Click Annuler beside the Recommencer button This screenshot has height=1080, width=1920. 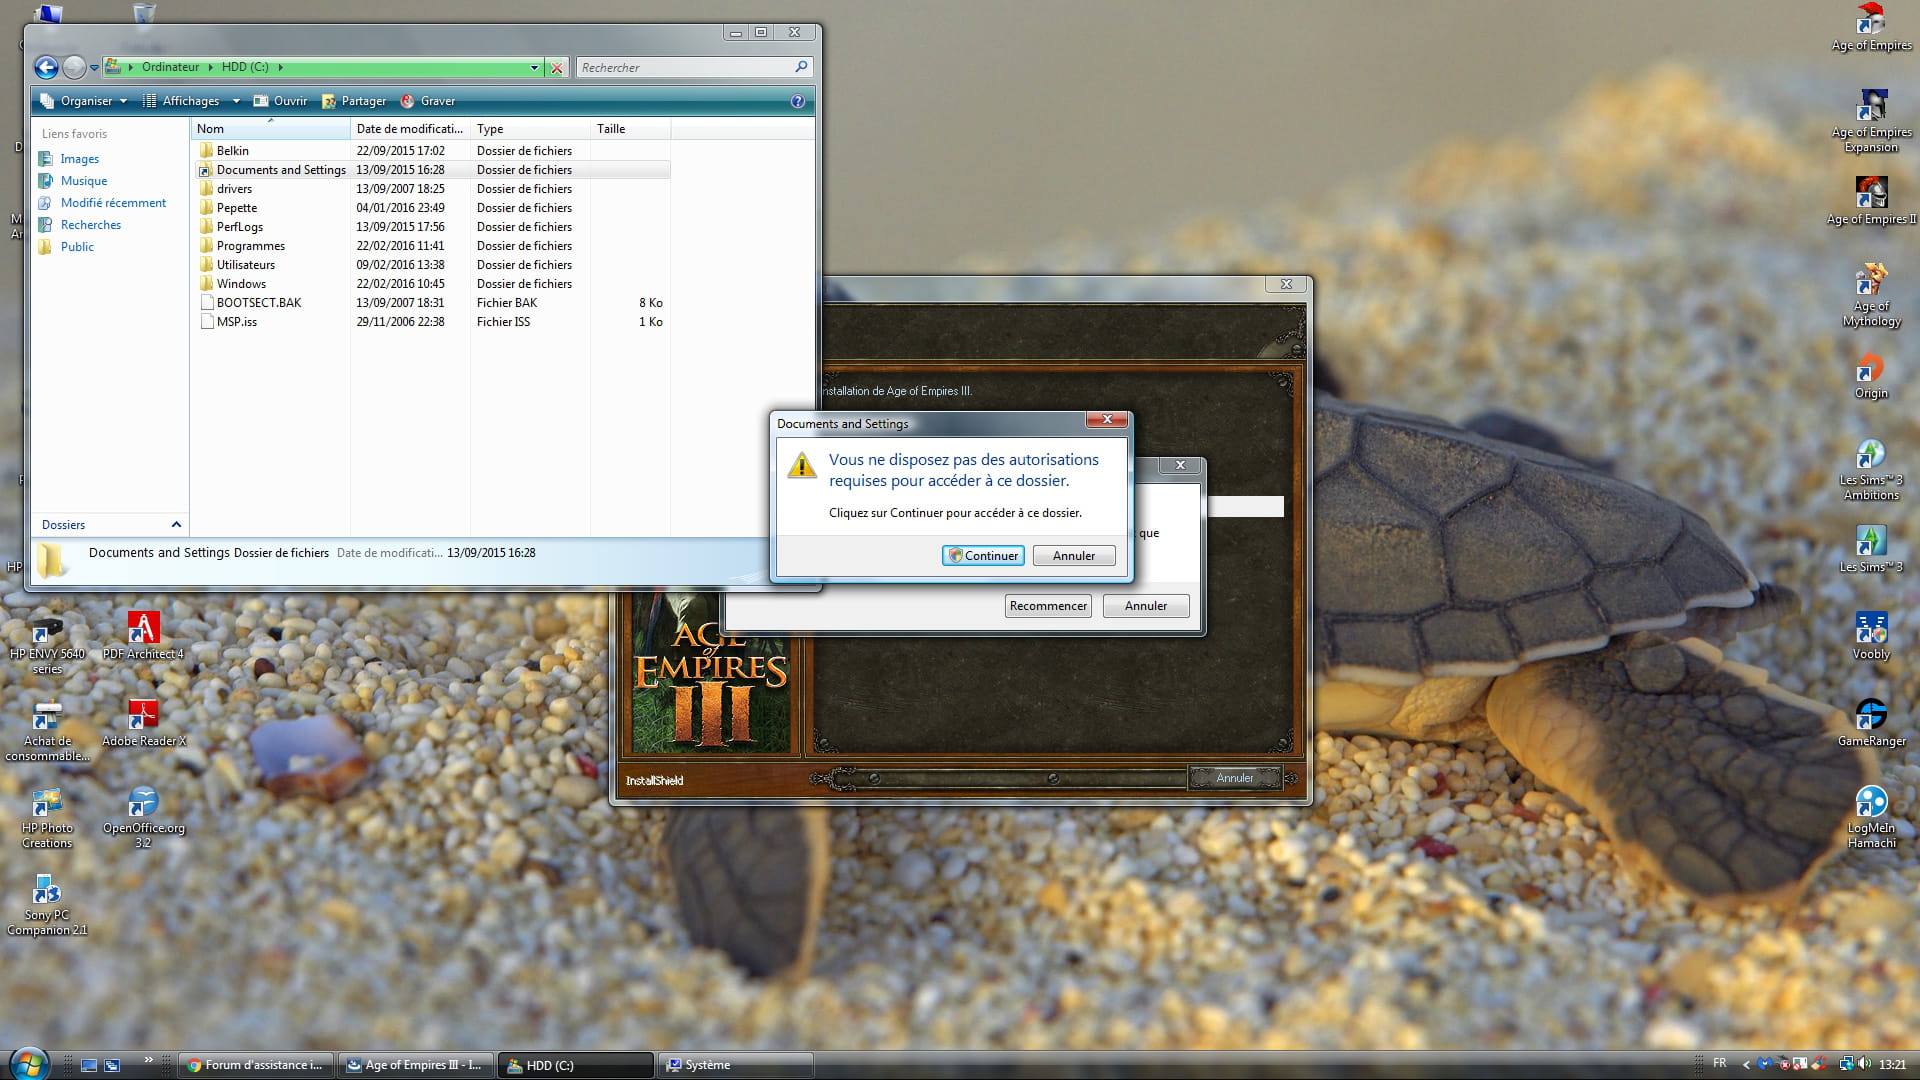coord(1146,606)
